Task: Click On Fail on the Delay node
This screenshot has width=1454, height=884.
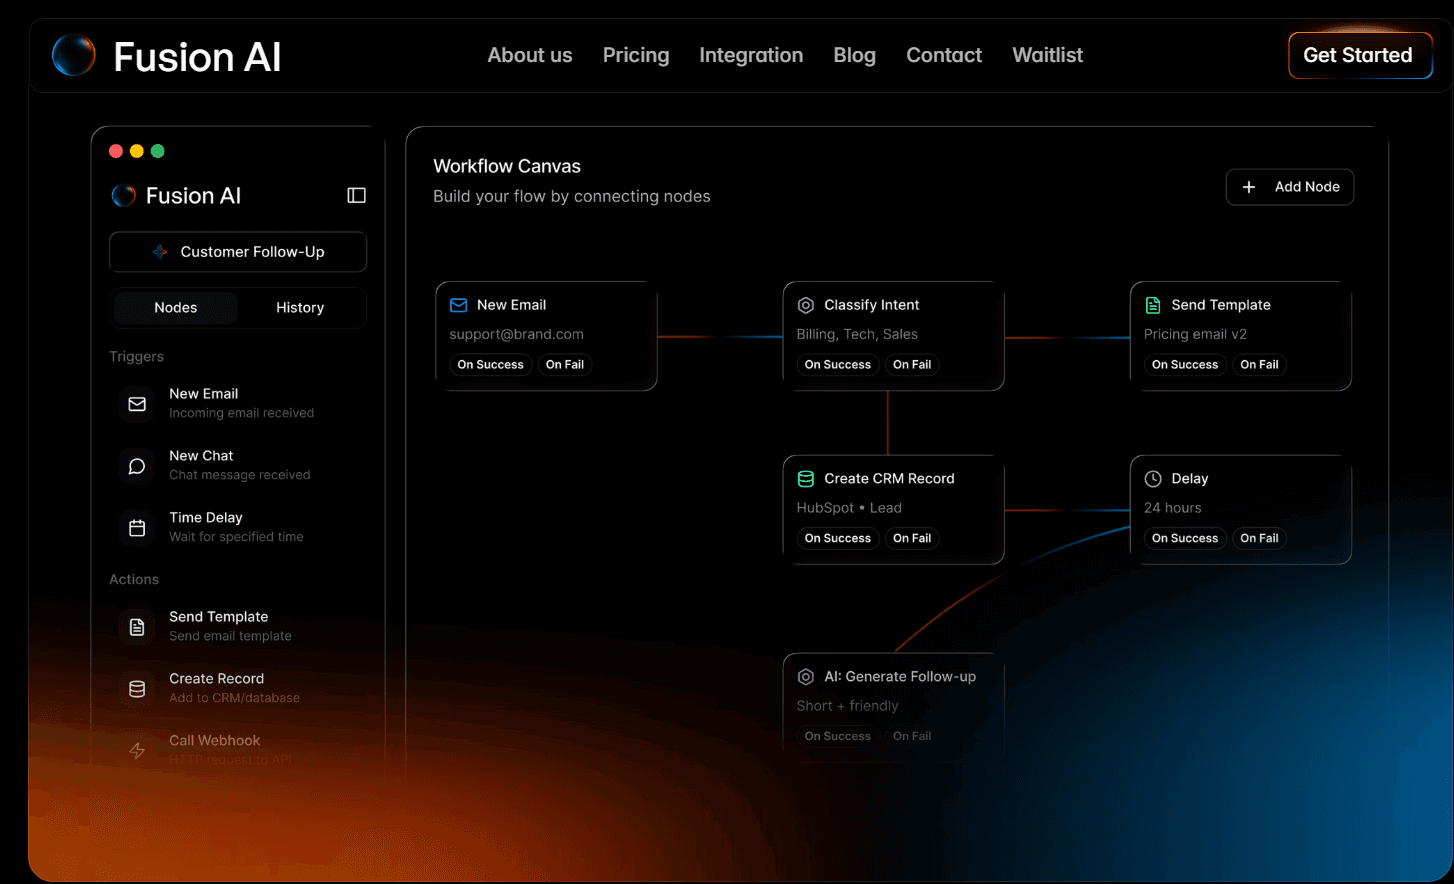Action: click(x=1259, y=539)
